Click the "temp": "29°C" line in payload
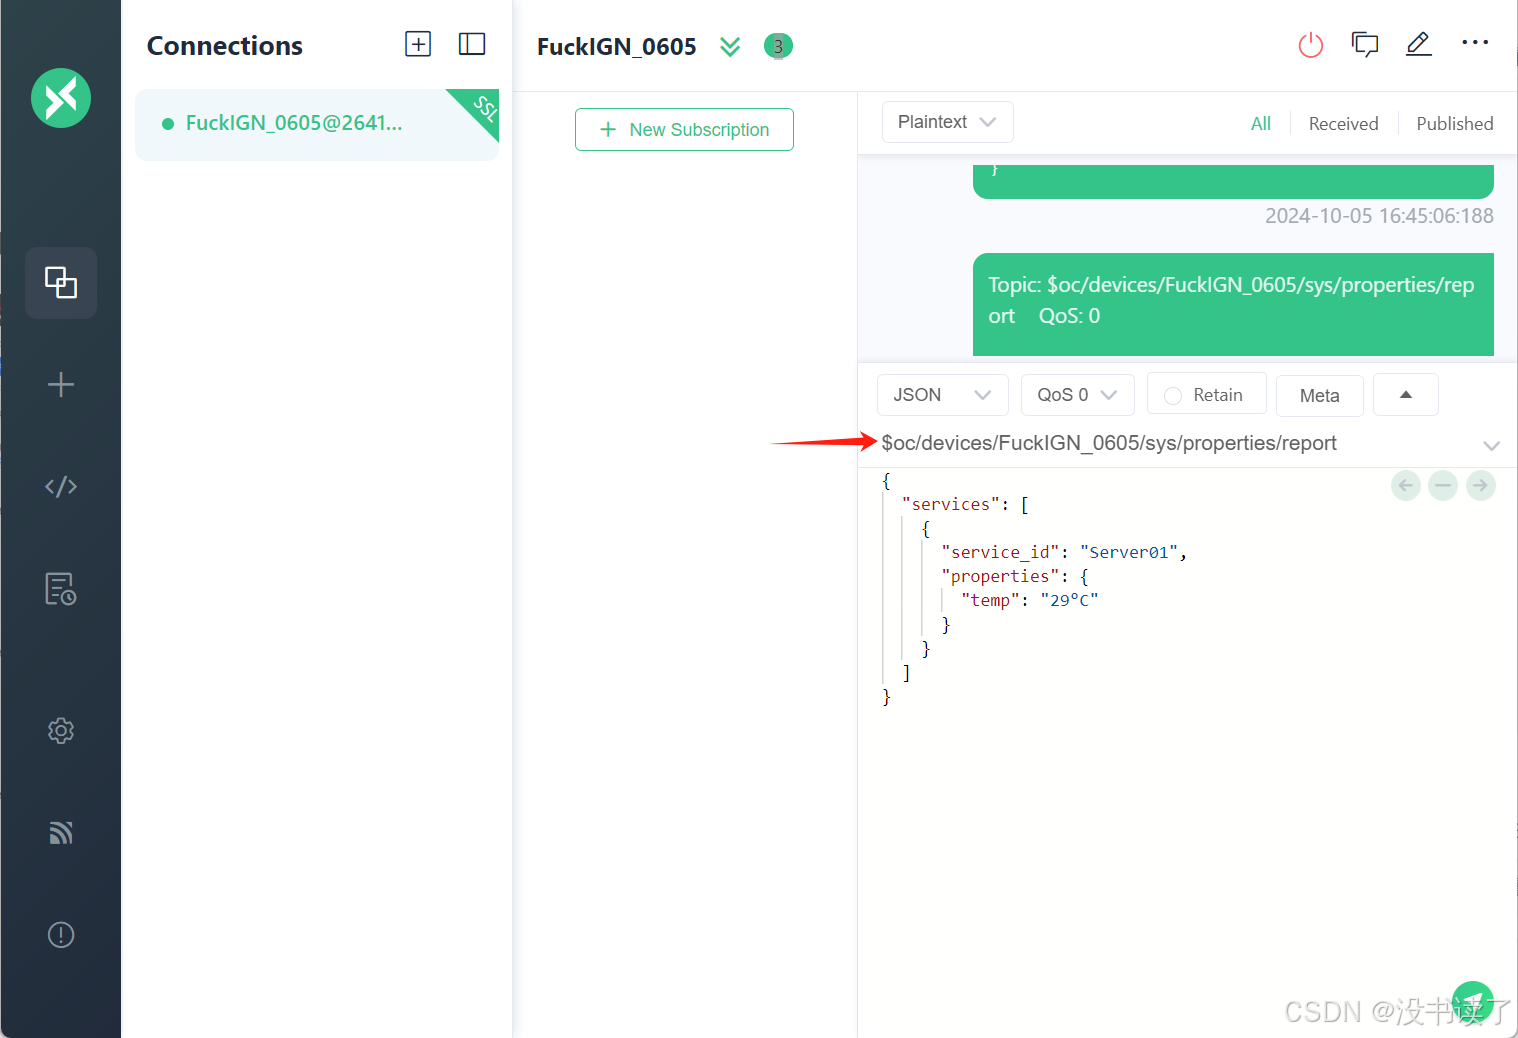The width and height of the screenshot is (1518, 1038). [1030, 600]
